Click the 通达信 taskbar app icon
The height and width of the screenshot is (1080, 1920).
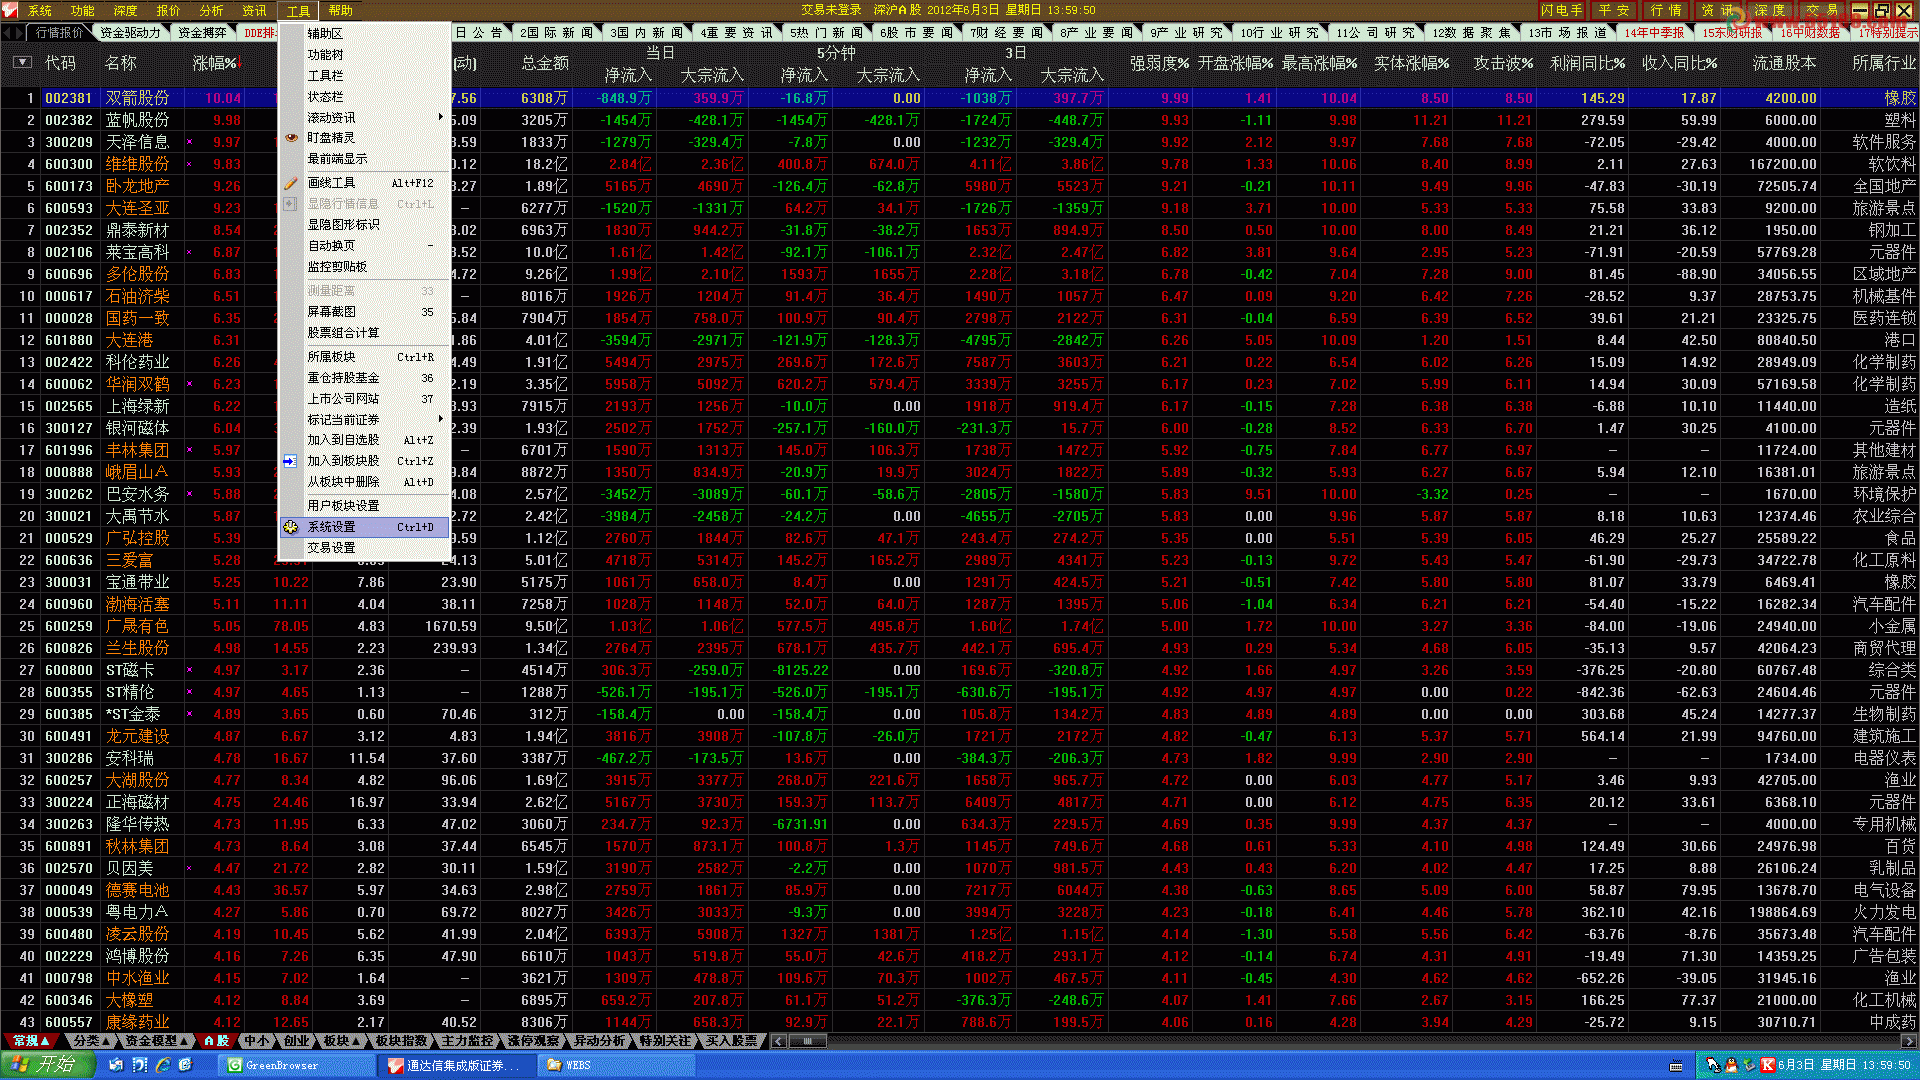coord(396,1066)
